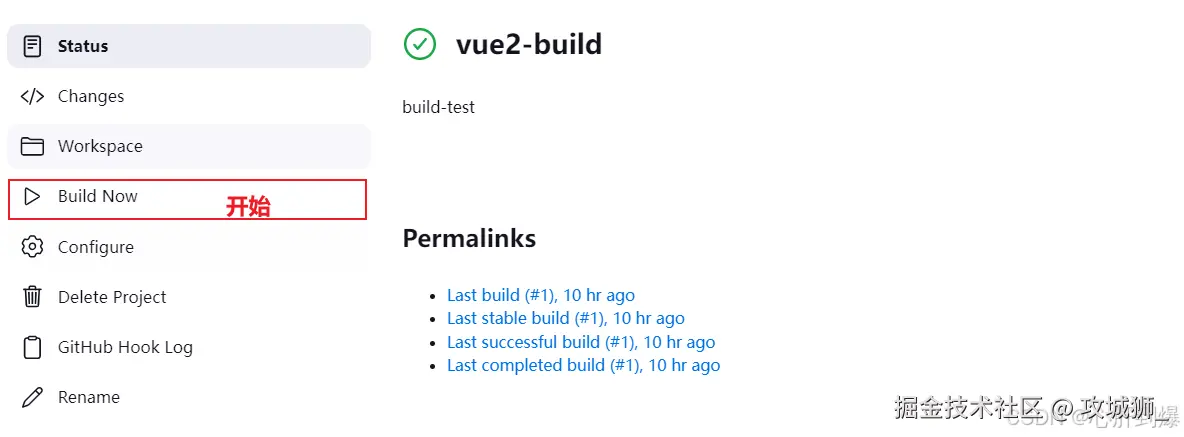Click the Configure gear icon
The image size is (1184, 437).
(33, 247)
